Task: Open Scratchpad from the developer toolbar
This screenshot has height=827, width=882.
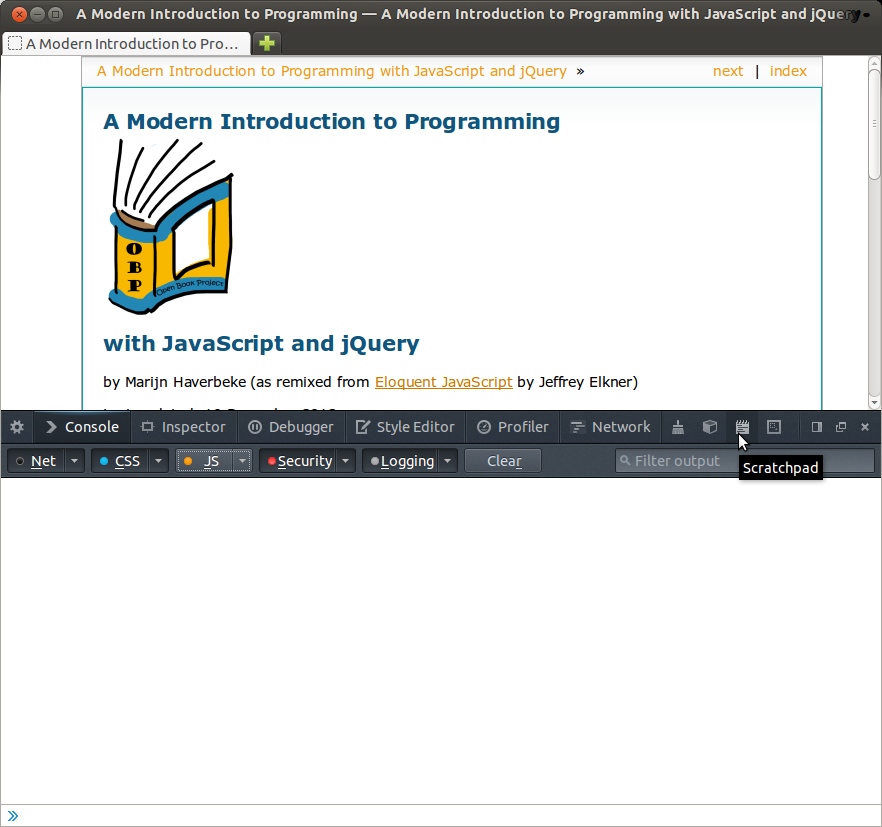Action: [742, 428]
